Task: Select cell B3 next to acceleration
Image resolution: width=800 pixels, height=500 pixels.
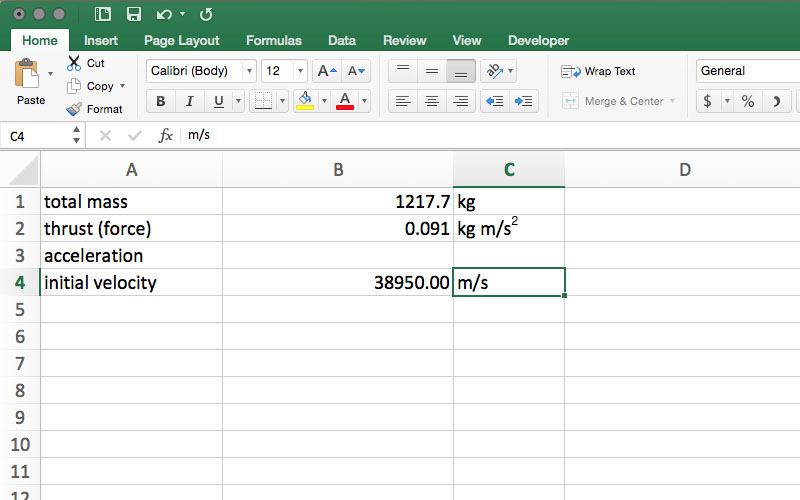Action: (x=338, y=256)
